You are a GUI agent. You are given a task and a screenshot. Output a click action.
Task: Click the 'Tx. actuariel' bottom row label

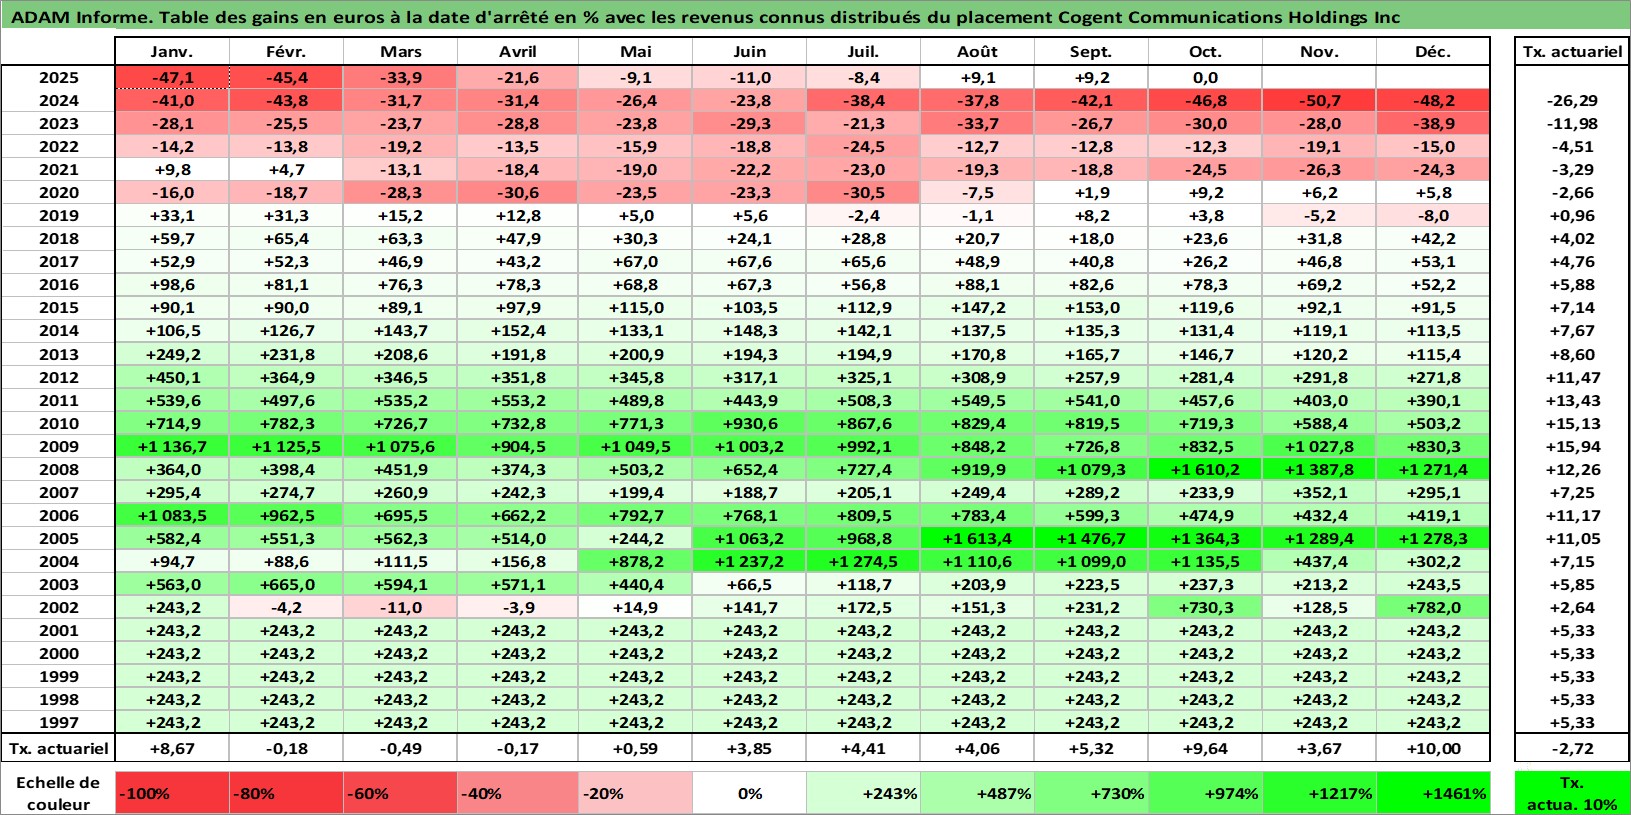click(58, 748)
